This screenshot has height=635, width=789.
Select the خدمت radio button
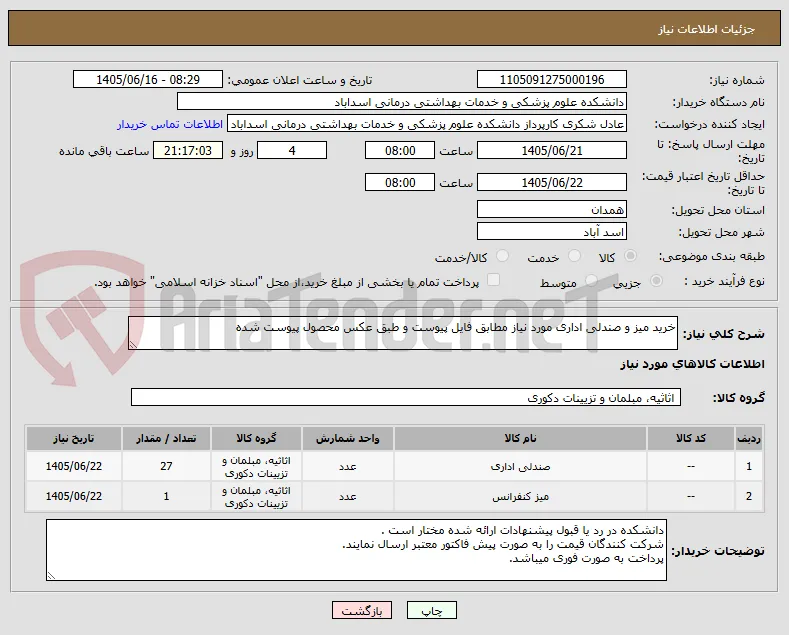[x=574, y=256]
